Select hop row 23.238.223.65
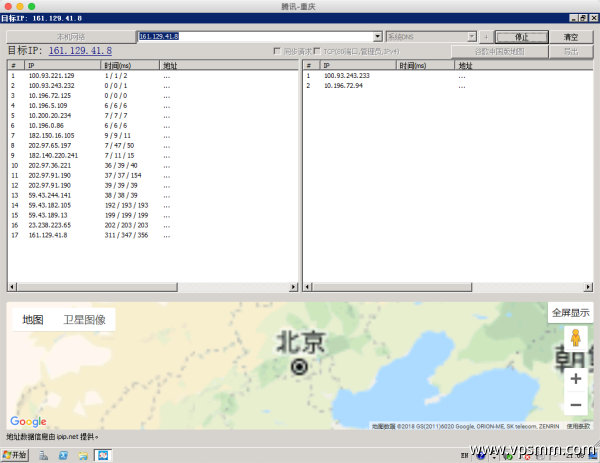Image resolution: width=600 pixels, height=463 pixels. coord(152,225)
